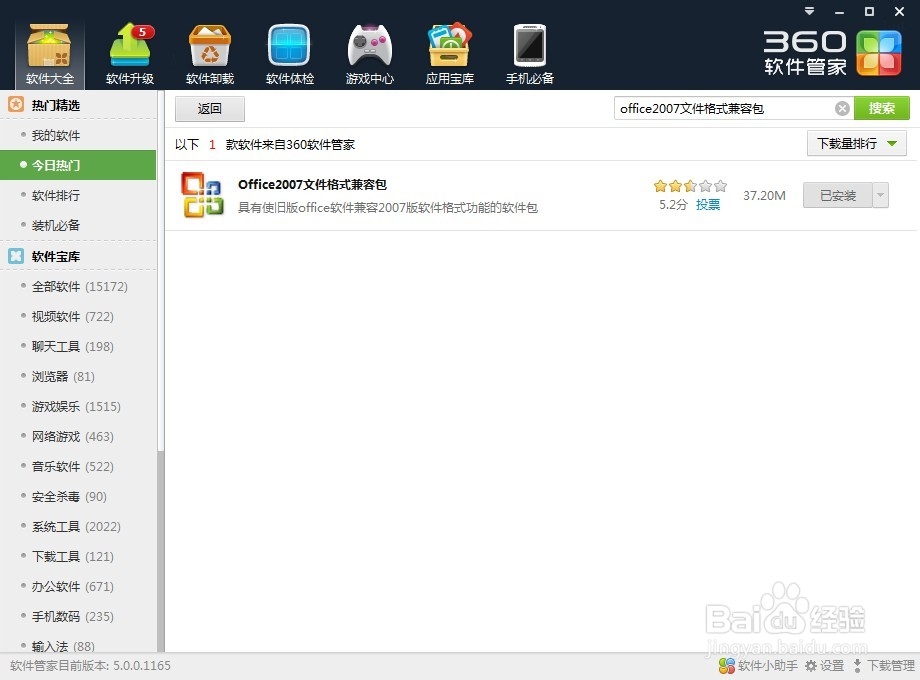The height and width of the screenshot is (680, 920).
Task: Clear the search box with the X icon
Action: pos(842,109)
